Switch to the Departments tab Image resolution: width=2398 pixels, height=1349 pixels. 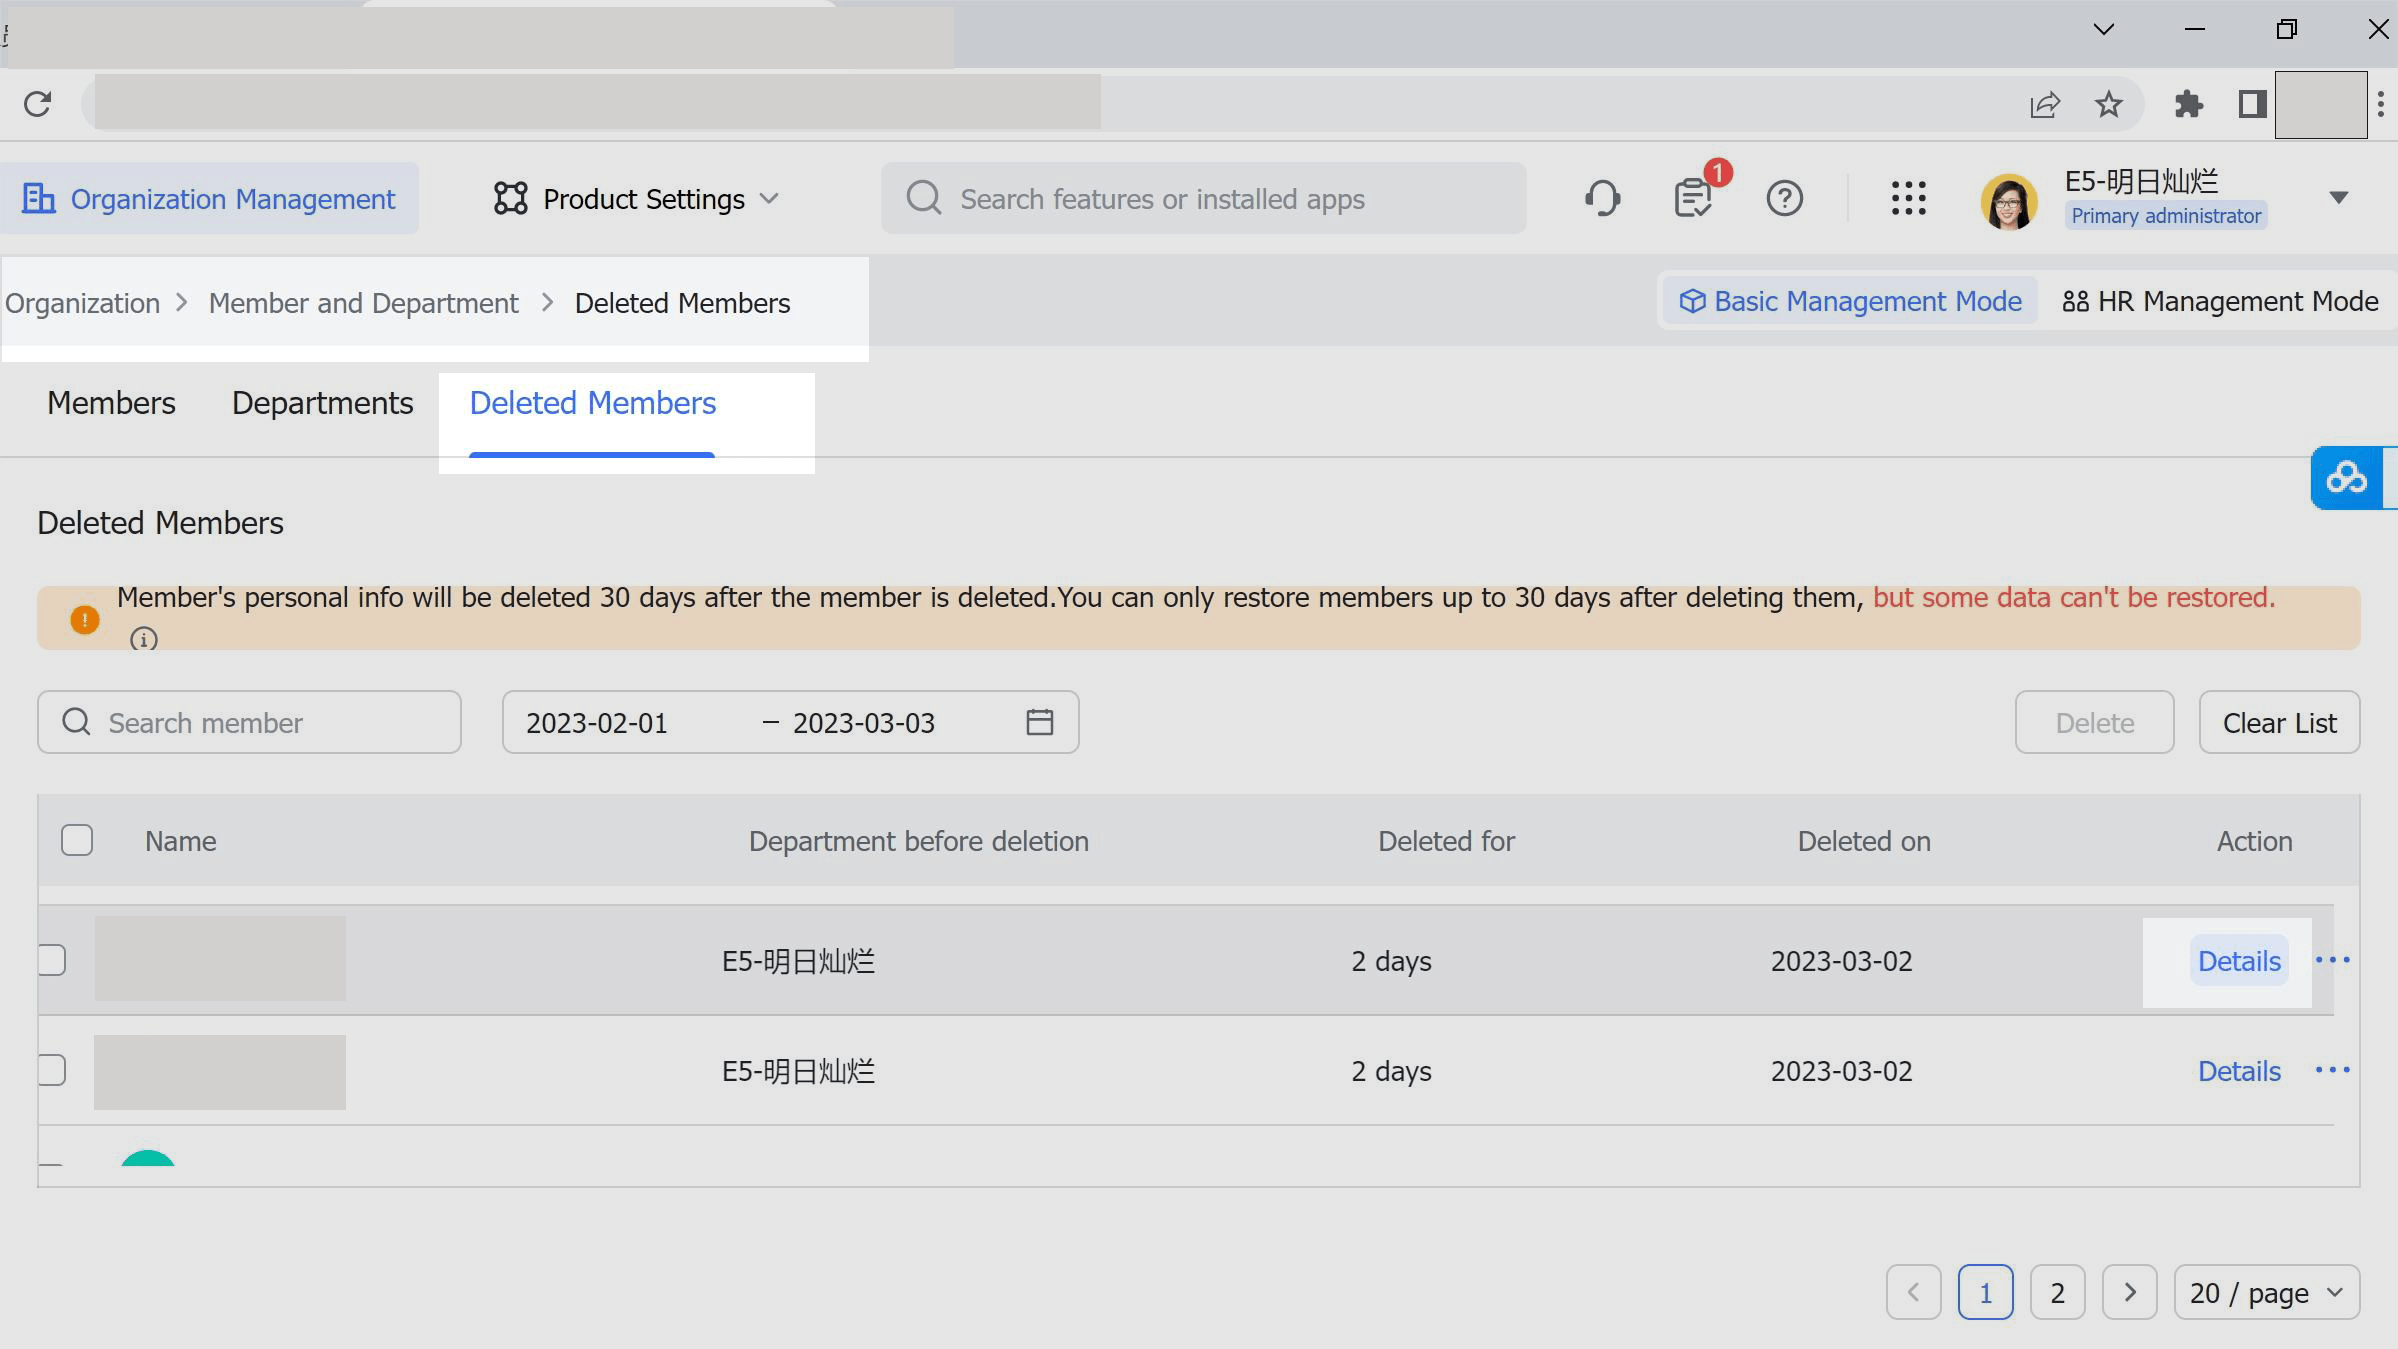click(x=323, y=404)
